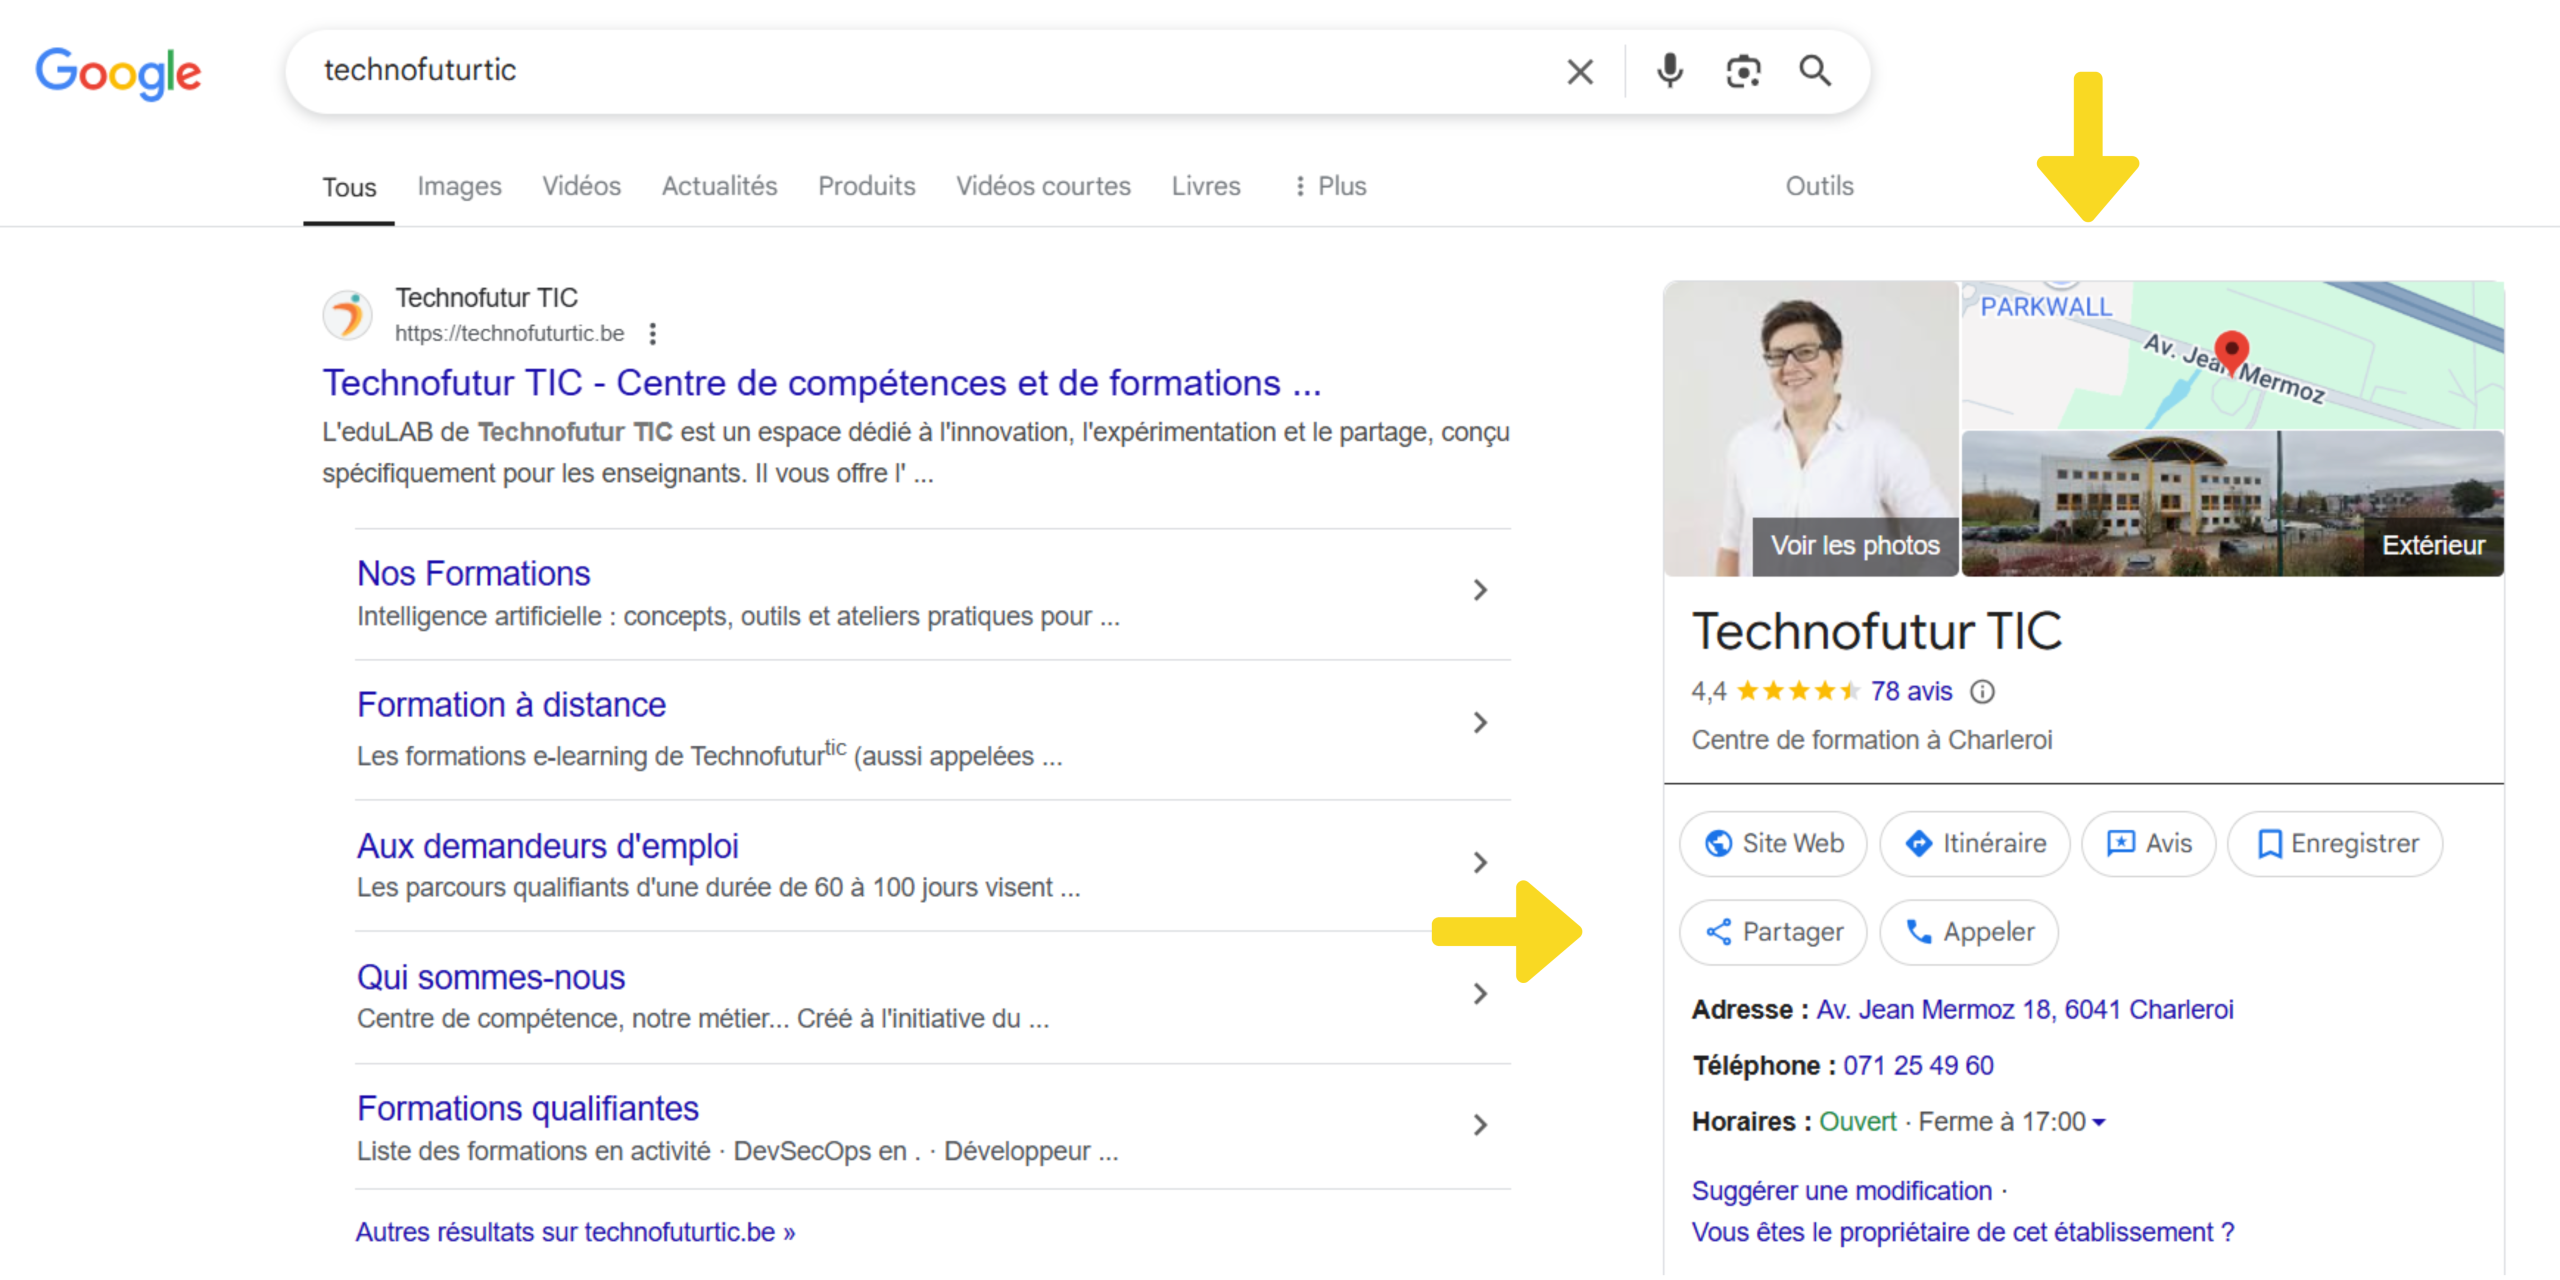Screen dimensions: 2560x1280
Task: Click the Avis button
Action: 2148,844
